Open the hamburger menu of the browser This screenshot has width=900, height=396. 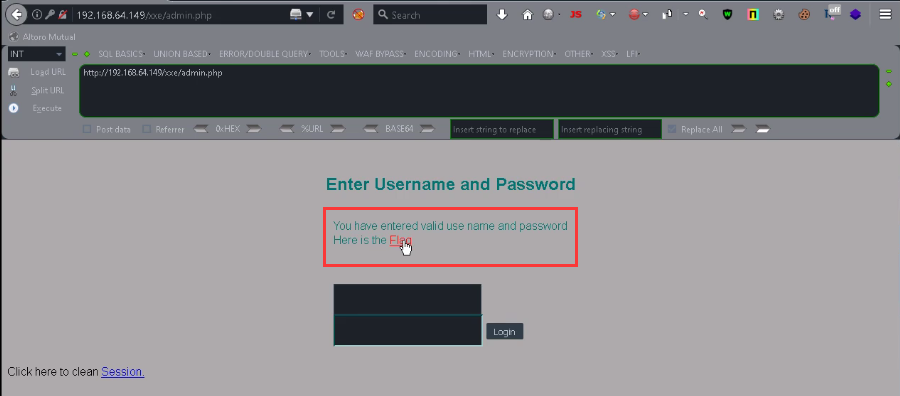[885, 15]
